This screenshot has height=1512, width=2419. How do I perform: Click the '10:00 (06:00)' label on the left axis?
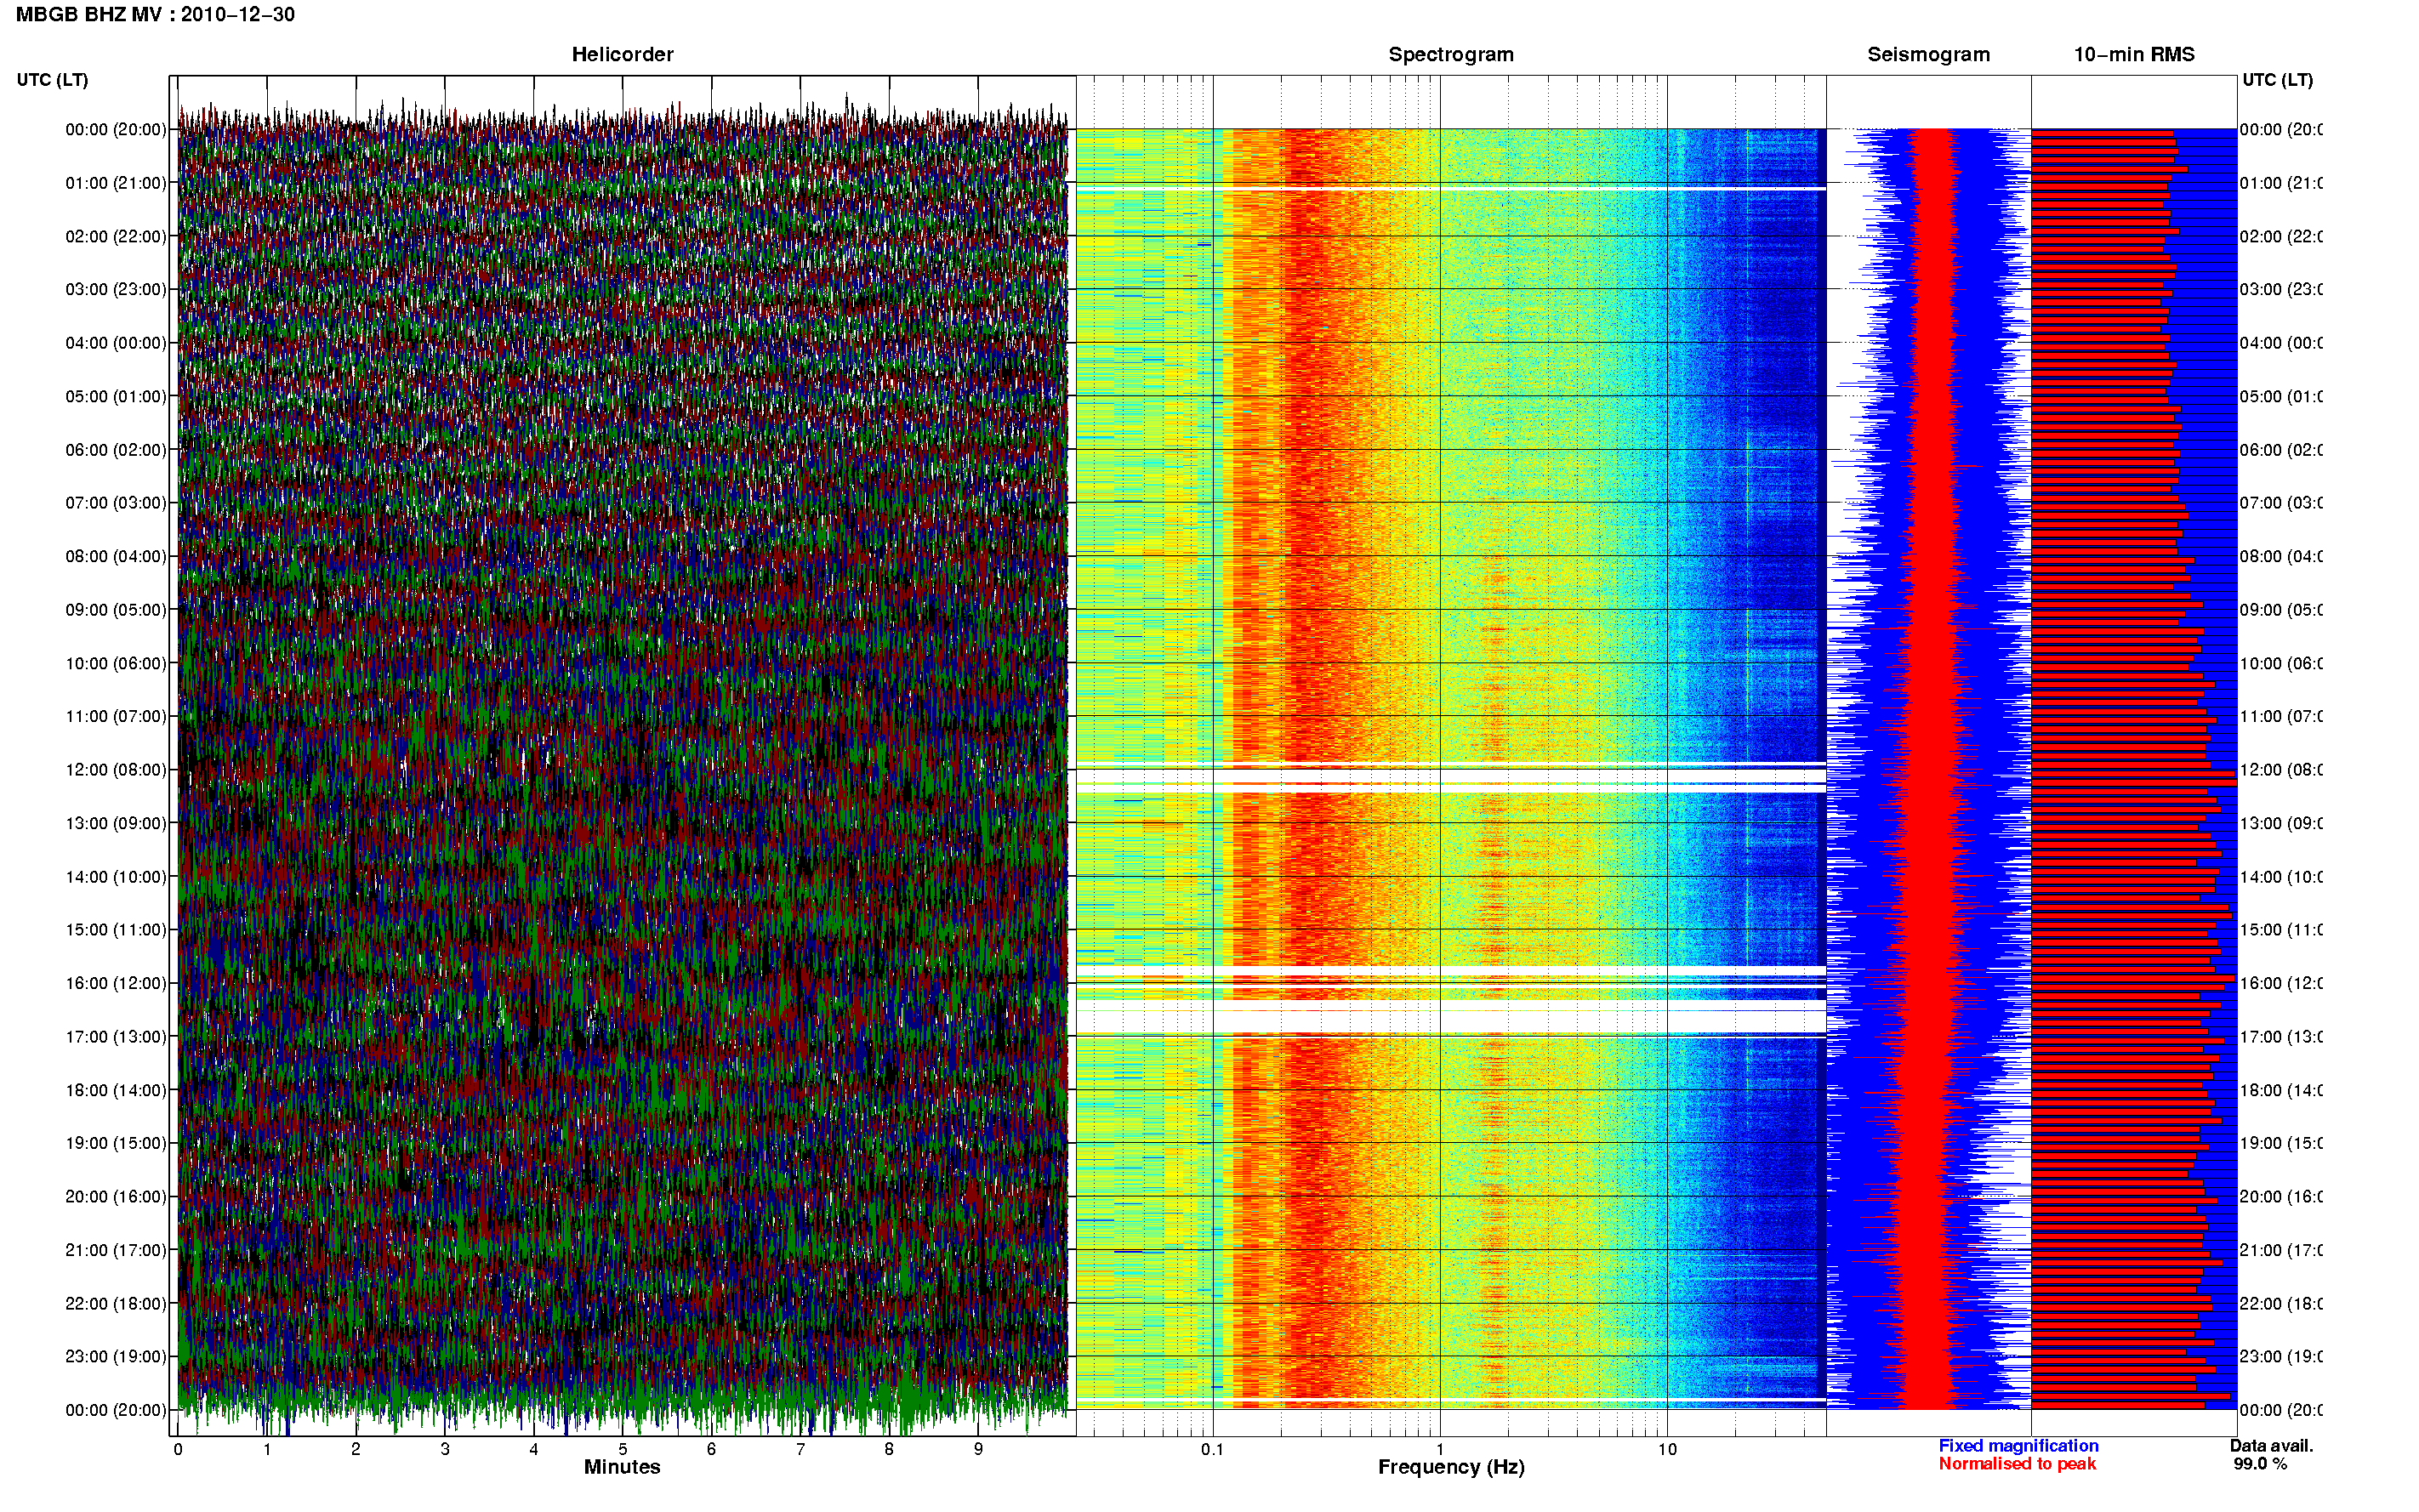[116, 663]
